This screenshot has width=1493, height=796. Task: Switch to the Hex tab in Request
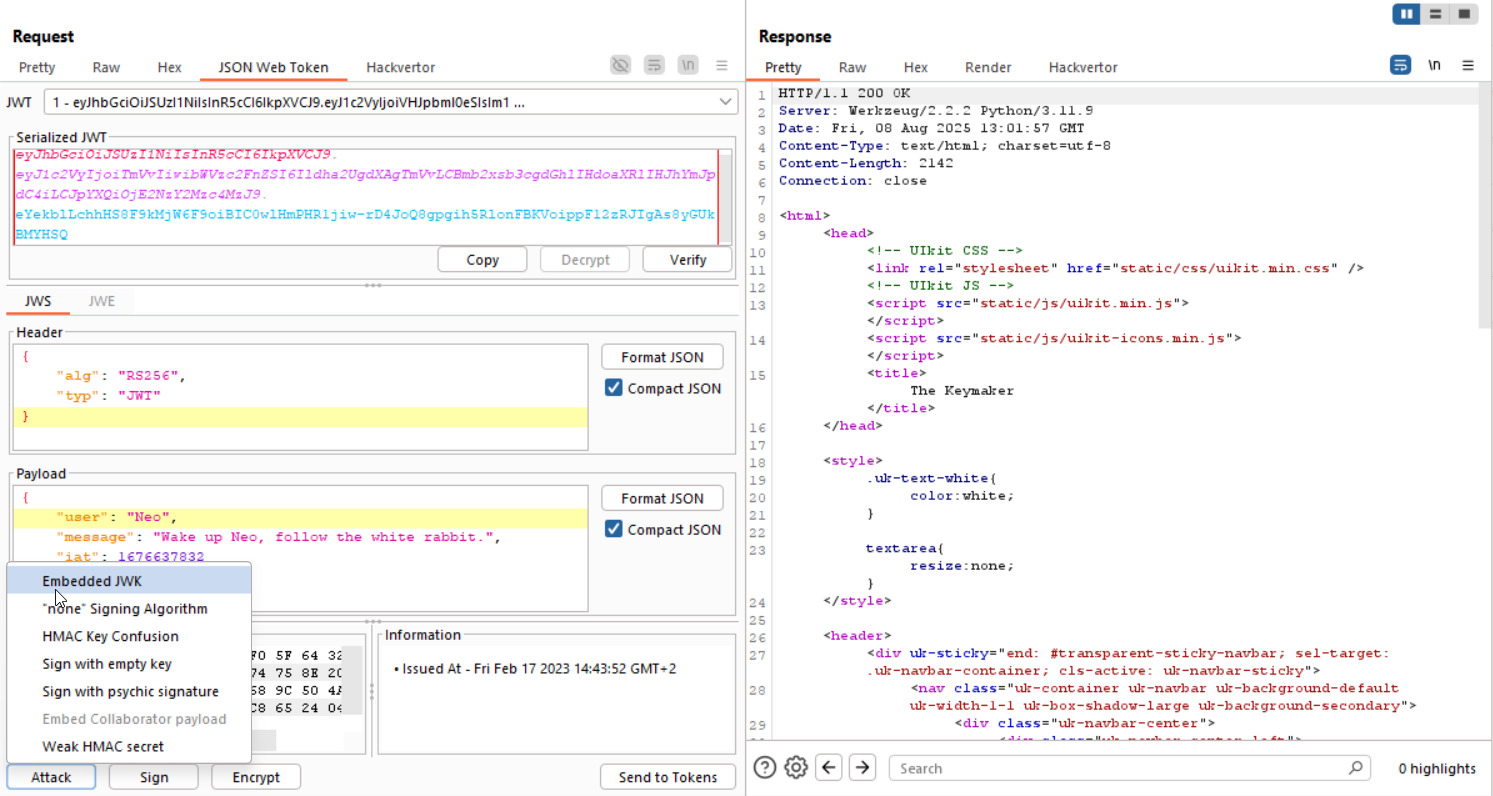tap(169, 67)
